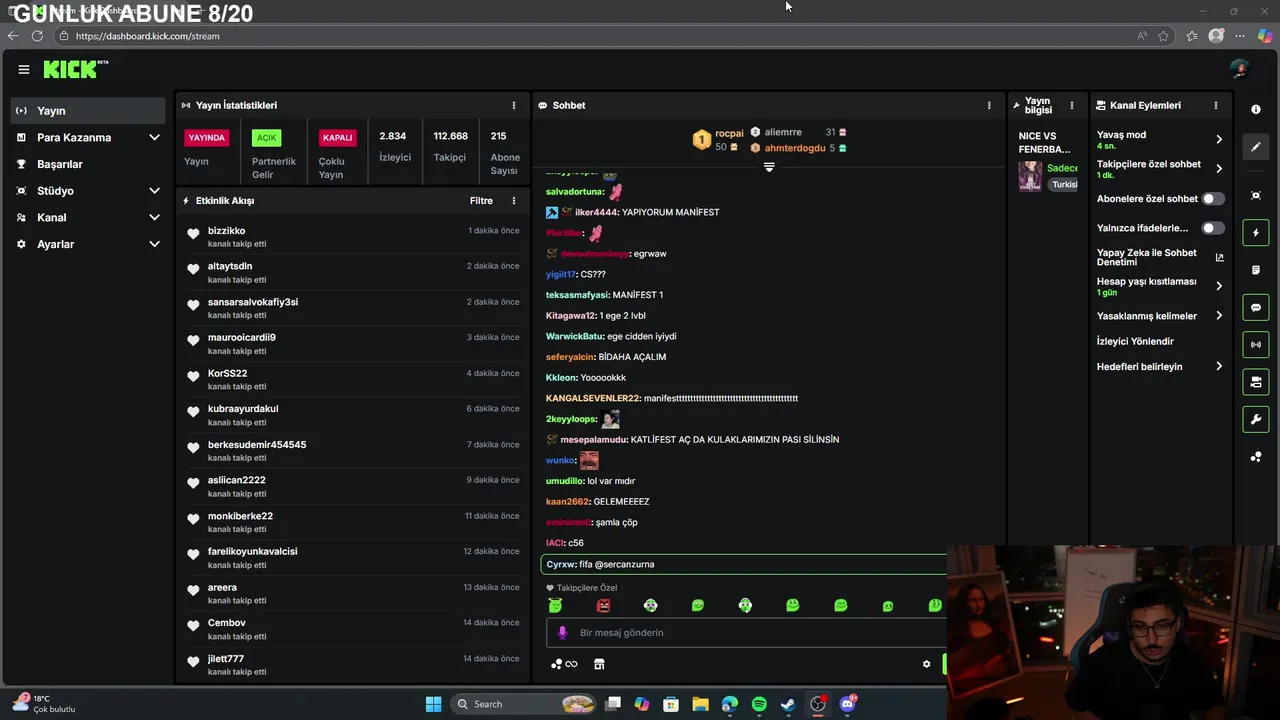
Task: Open the info icon in the right sidebar
Action: pos(1256,109)
